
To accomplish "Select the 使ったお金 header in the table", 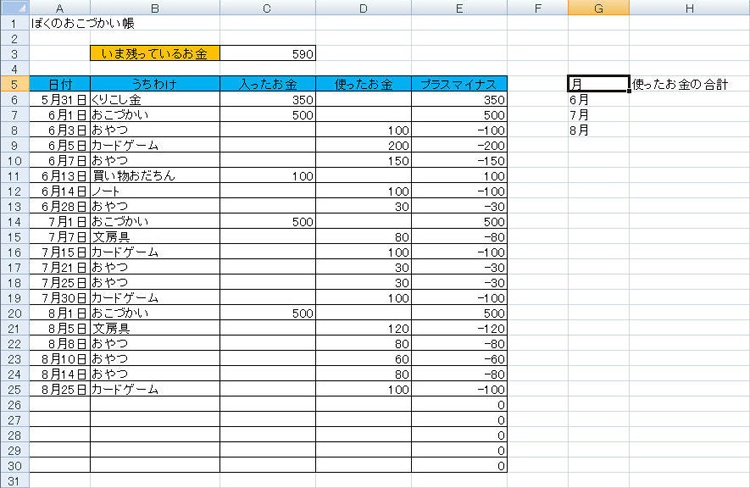I will [364, 84].
